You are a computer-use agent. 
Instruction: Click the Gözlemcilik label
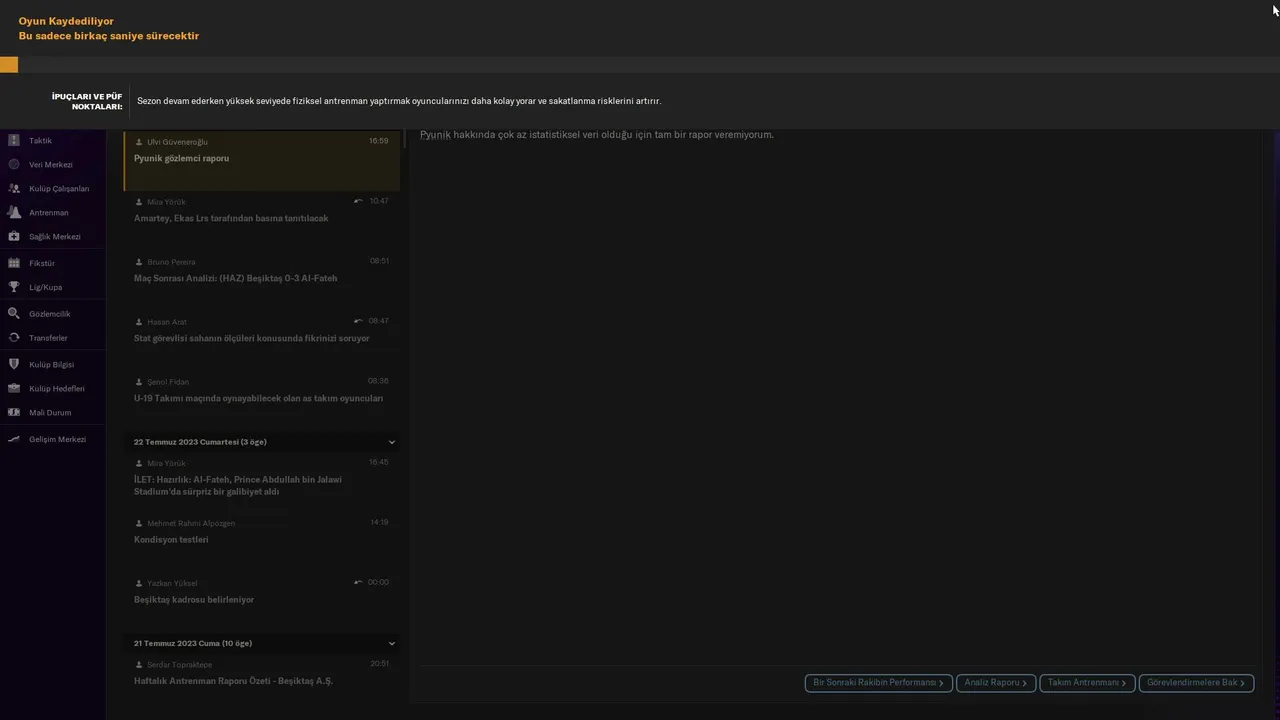(50, 314)
